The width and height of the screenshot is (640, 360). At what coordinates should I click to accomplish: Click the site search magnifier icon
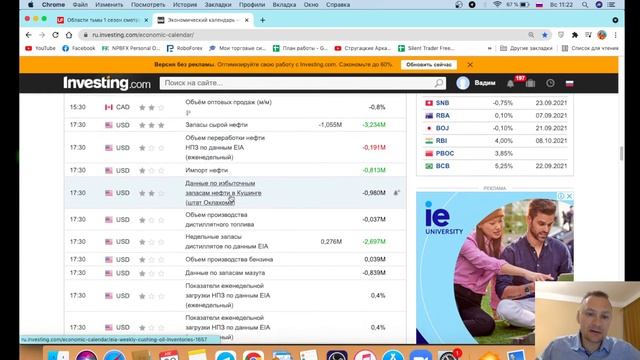(439, 83)
